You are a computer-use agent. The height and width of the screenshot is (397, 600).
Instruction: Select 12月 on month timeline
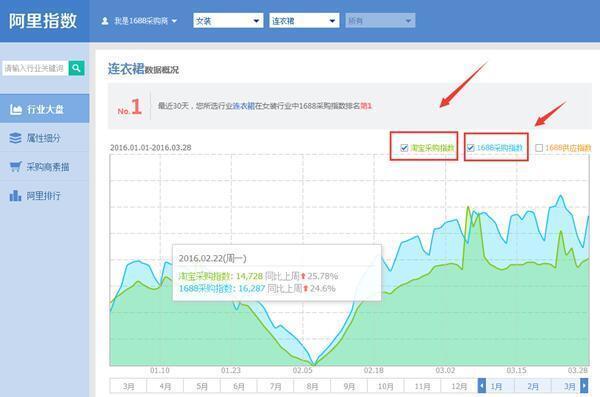[459, 386]
